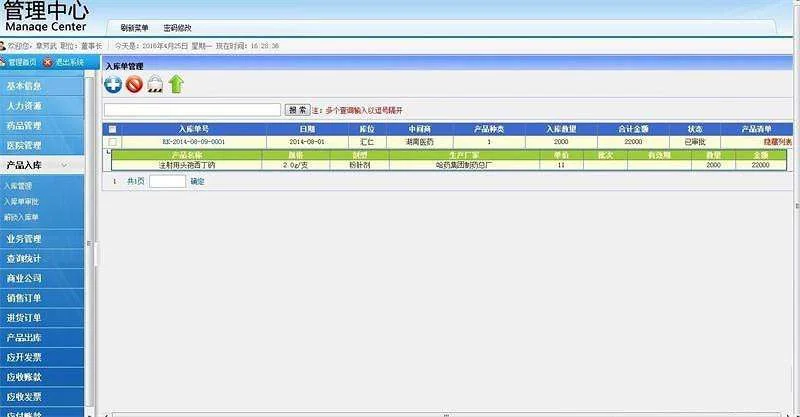The width and height of the screenshot is (800, 417).
Task: Click the 确定 page confirm link
Action: coord(197,181)
